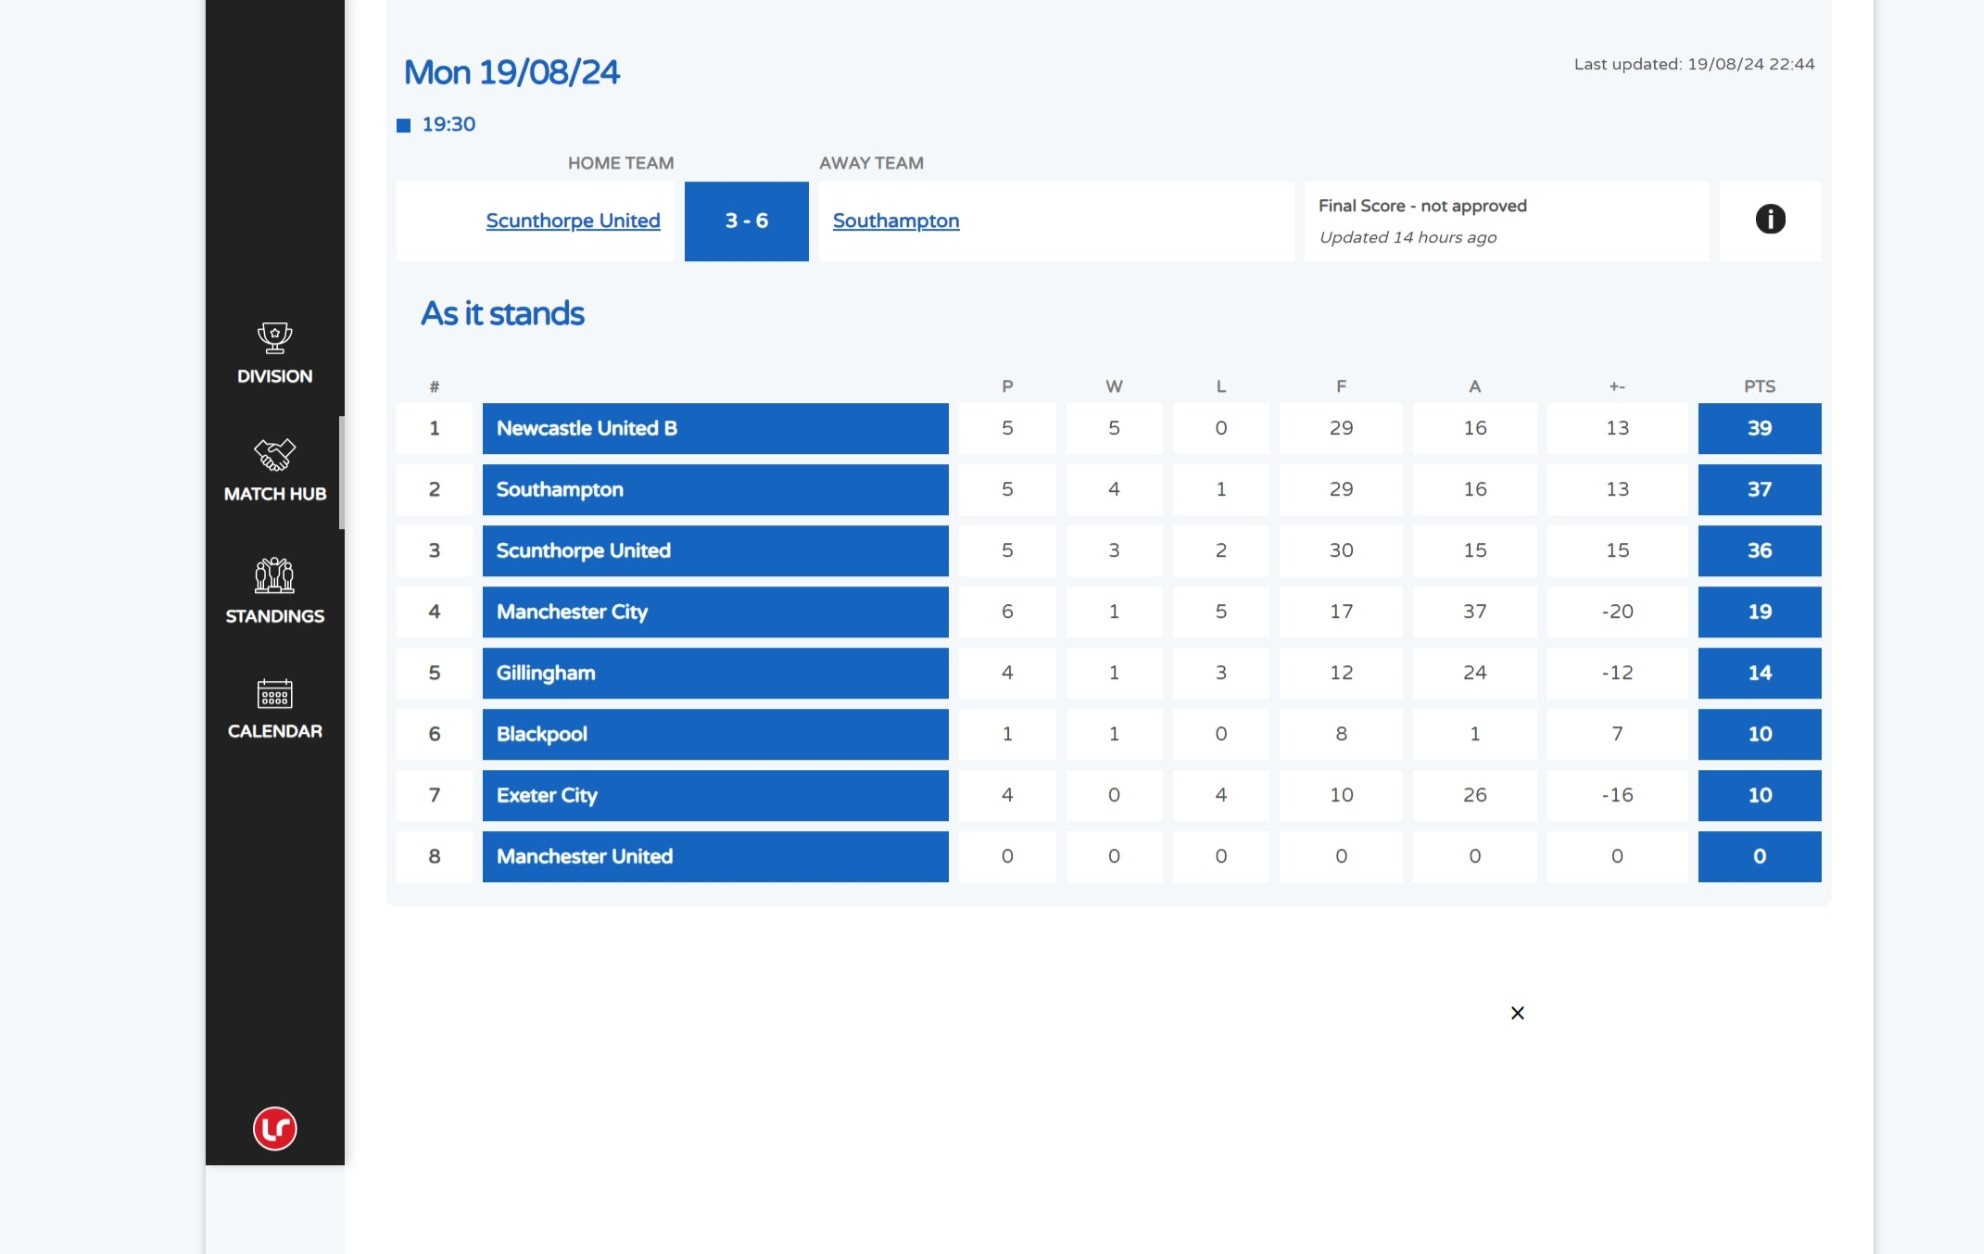1984x1254 pixels.
Task: Select Southampton row in standings table
Action: 1108,489
